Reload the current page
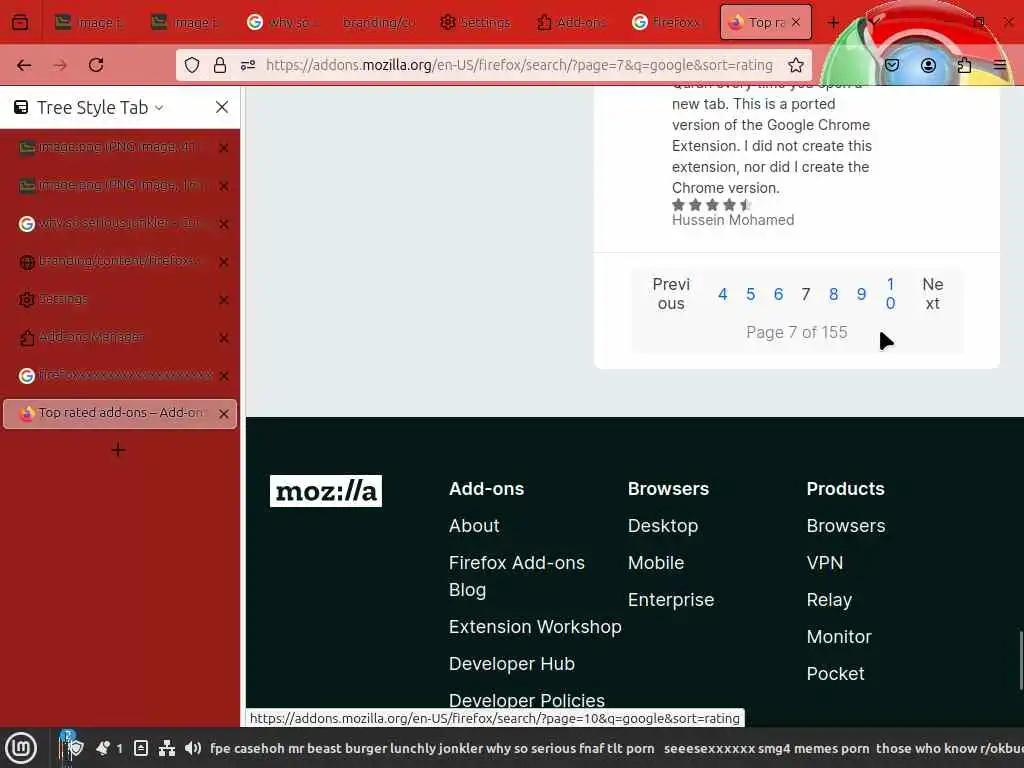This screenshot has width=1024, height=768. point(96,65)
